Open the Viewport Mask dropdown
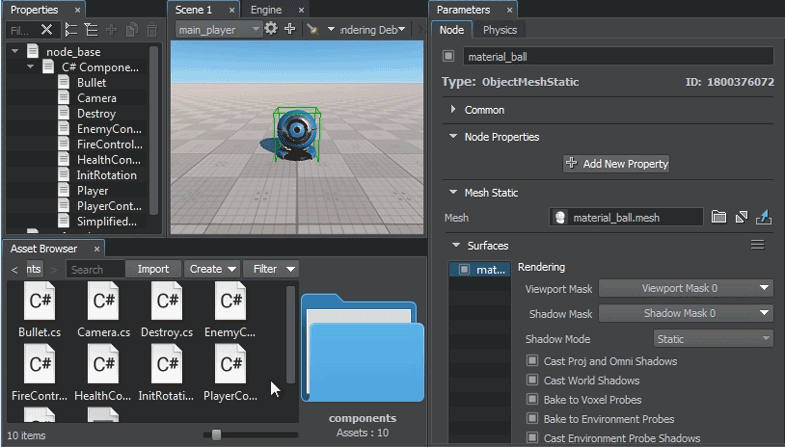This screenshot has width=785, height=447. [x=685, y=288]
